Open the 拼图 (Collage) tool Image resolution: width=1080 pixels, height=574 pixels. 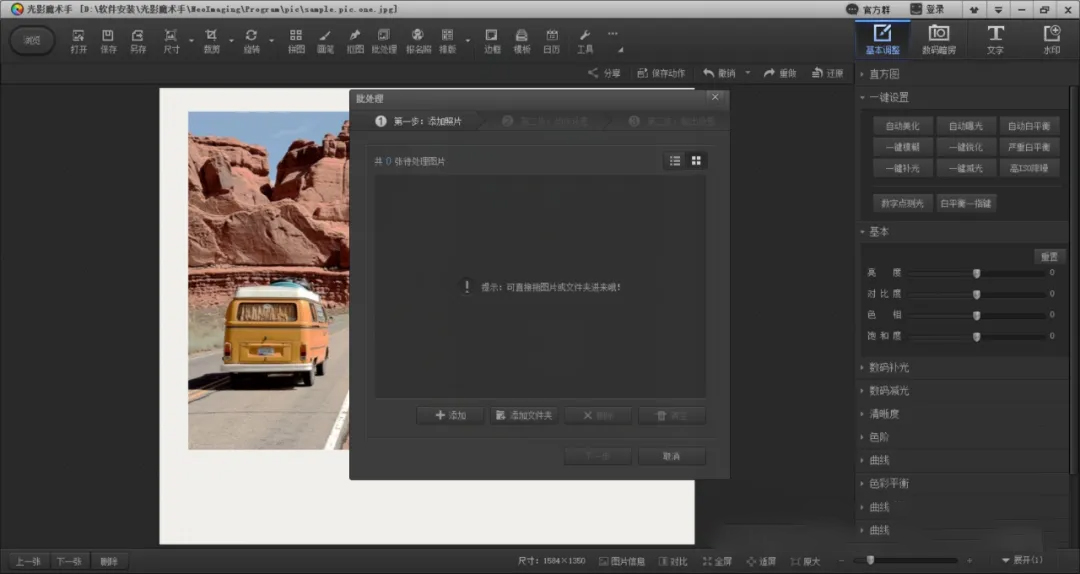click(295, 41)
